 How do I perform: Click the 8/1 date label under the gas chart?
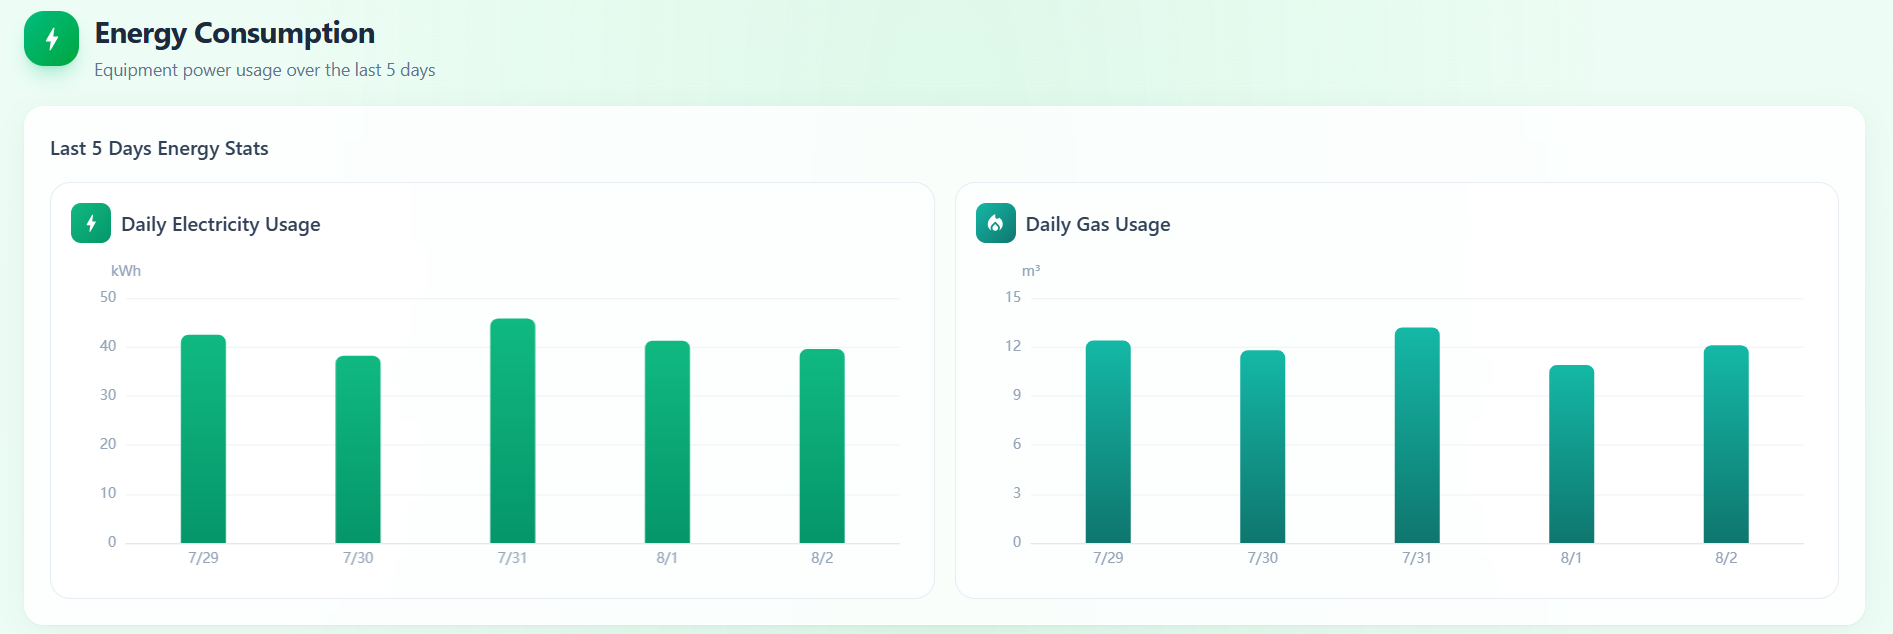click(x=1572, y=558)
